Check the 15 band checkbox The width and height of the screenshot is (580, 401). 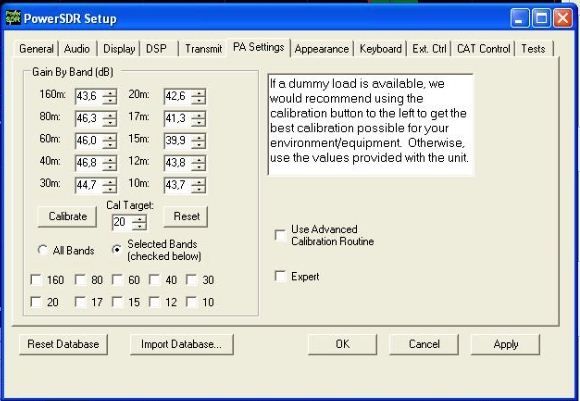(x=117, y=302)
